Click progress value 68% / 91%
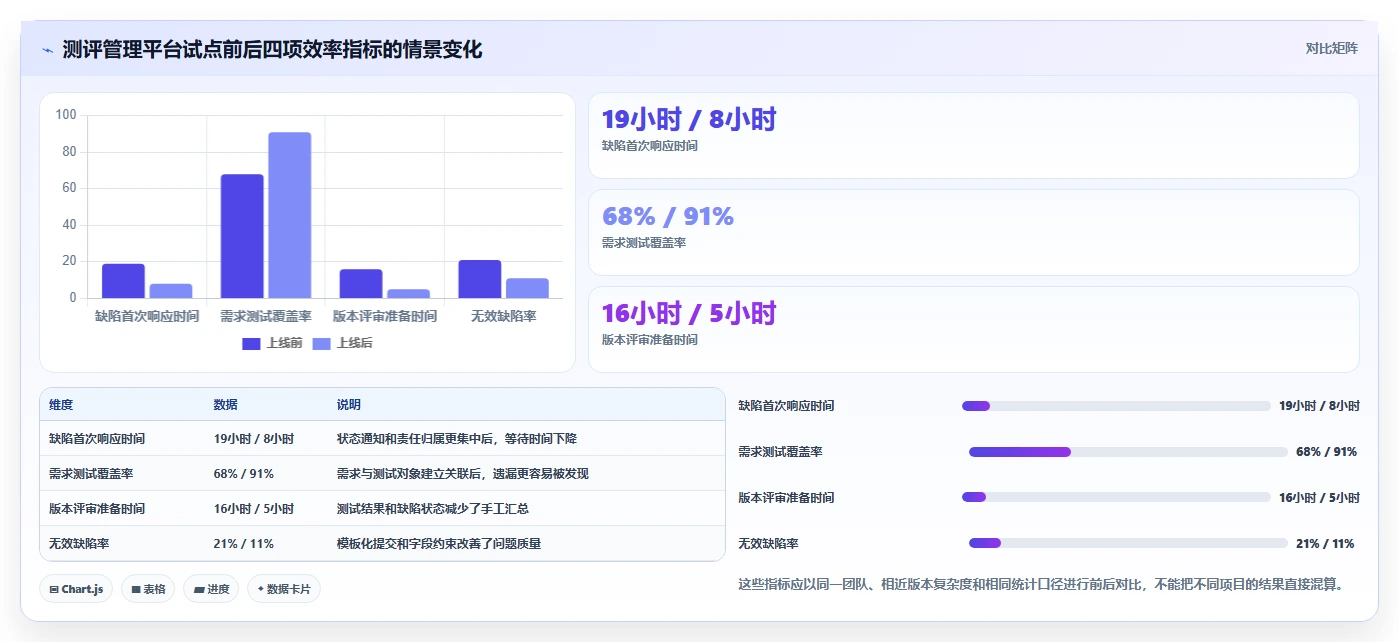The height and width of the screenshot is (642, 1399). point(1327,452)
